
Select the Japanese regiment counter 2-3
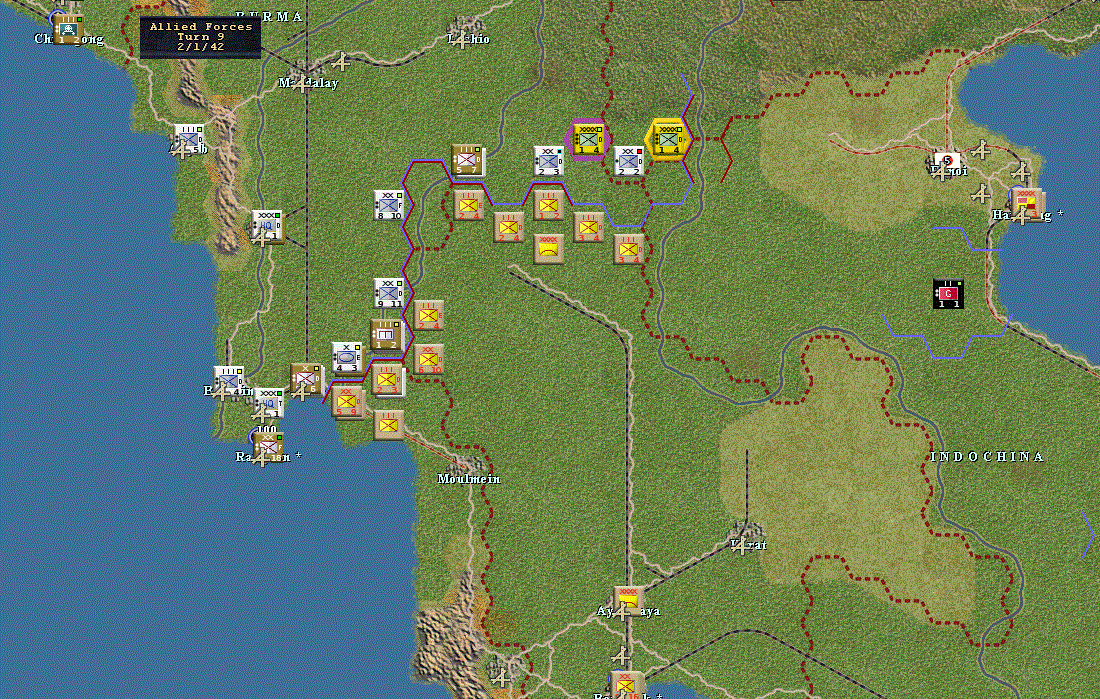tap(387, 380)
